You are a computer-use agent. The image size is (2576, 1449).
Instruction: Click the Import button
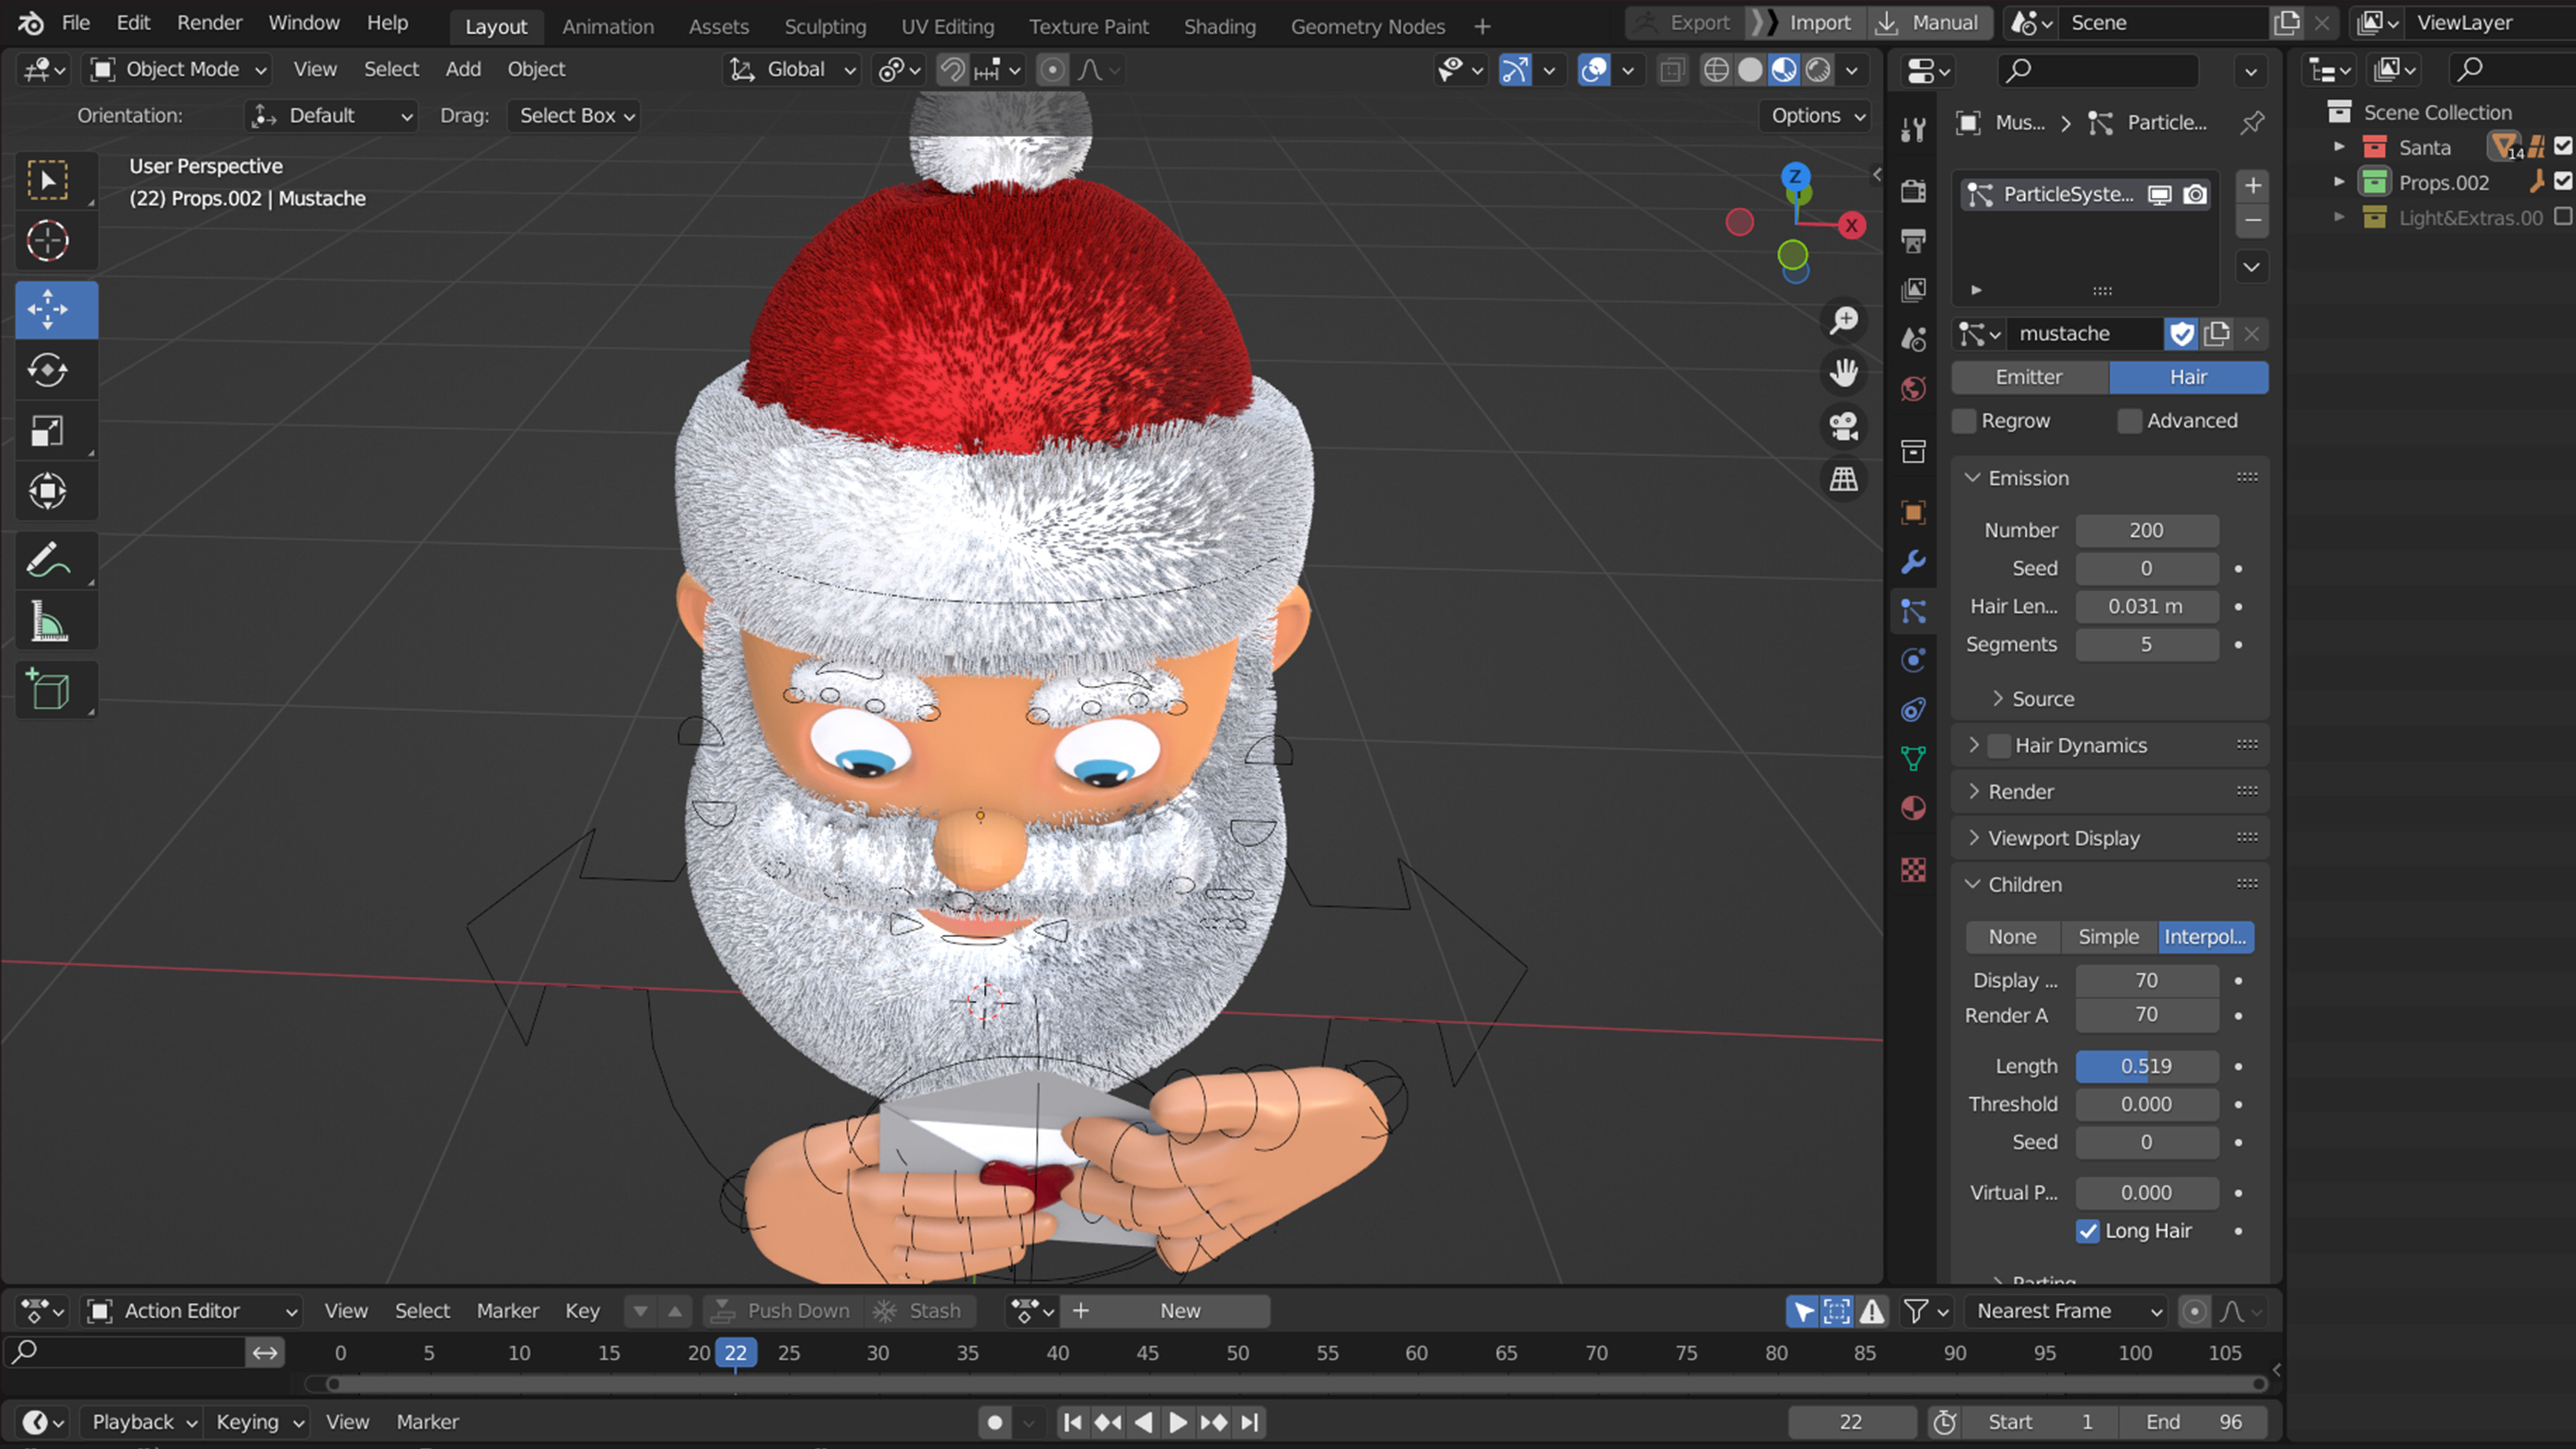1805,23
